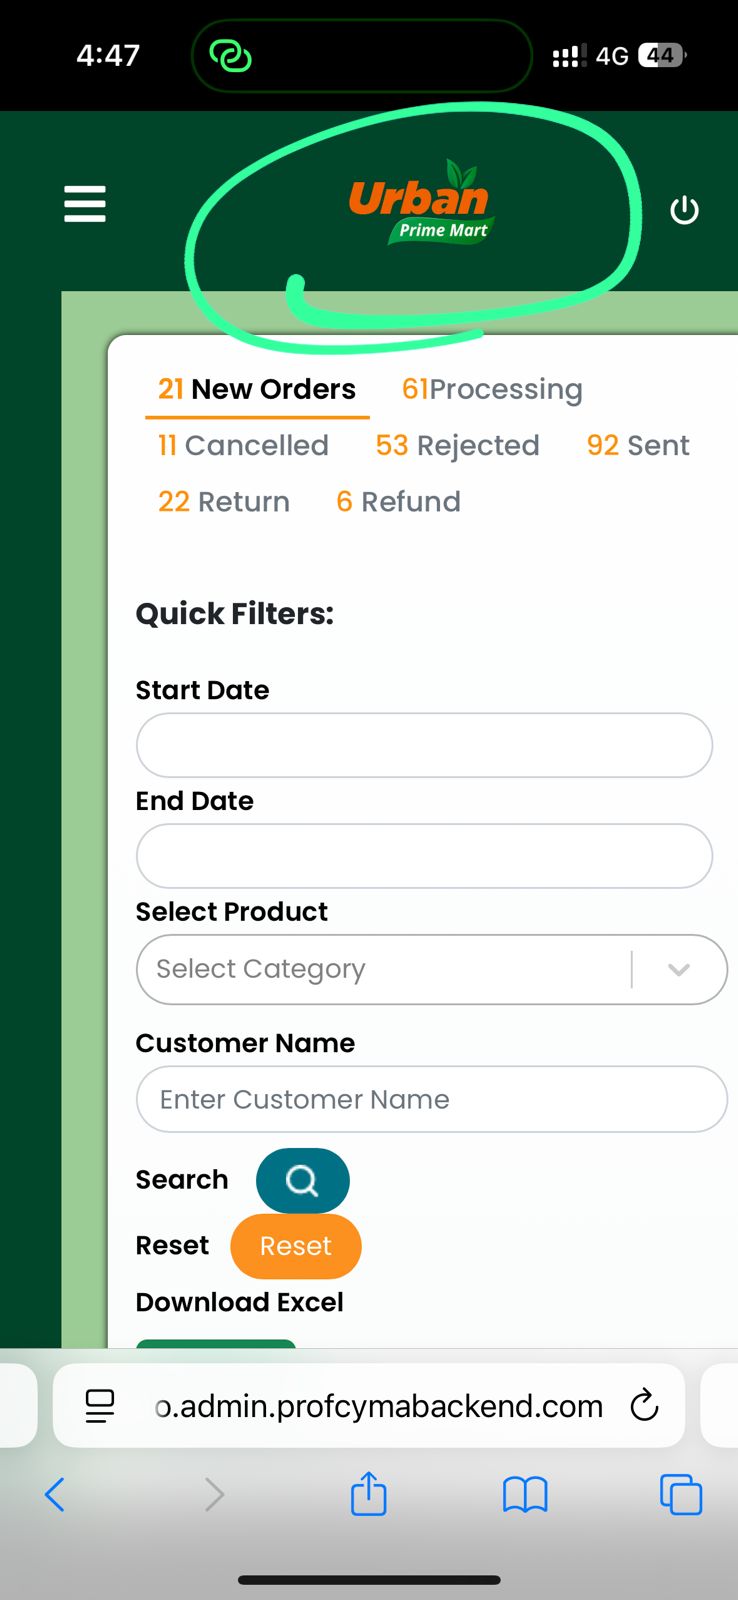This screenshot has height=1600, width=738.
Task: View the Rejected orders tab
Action: (x=457, y=445)
